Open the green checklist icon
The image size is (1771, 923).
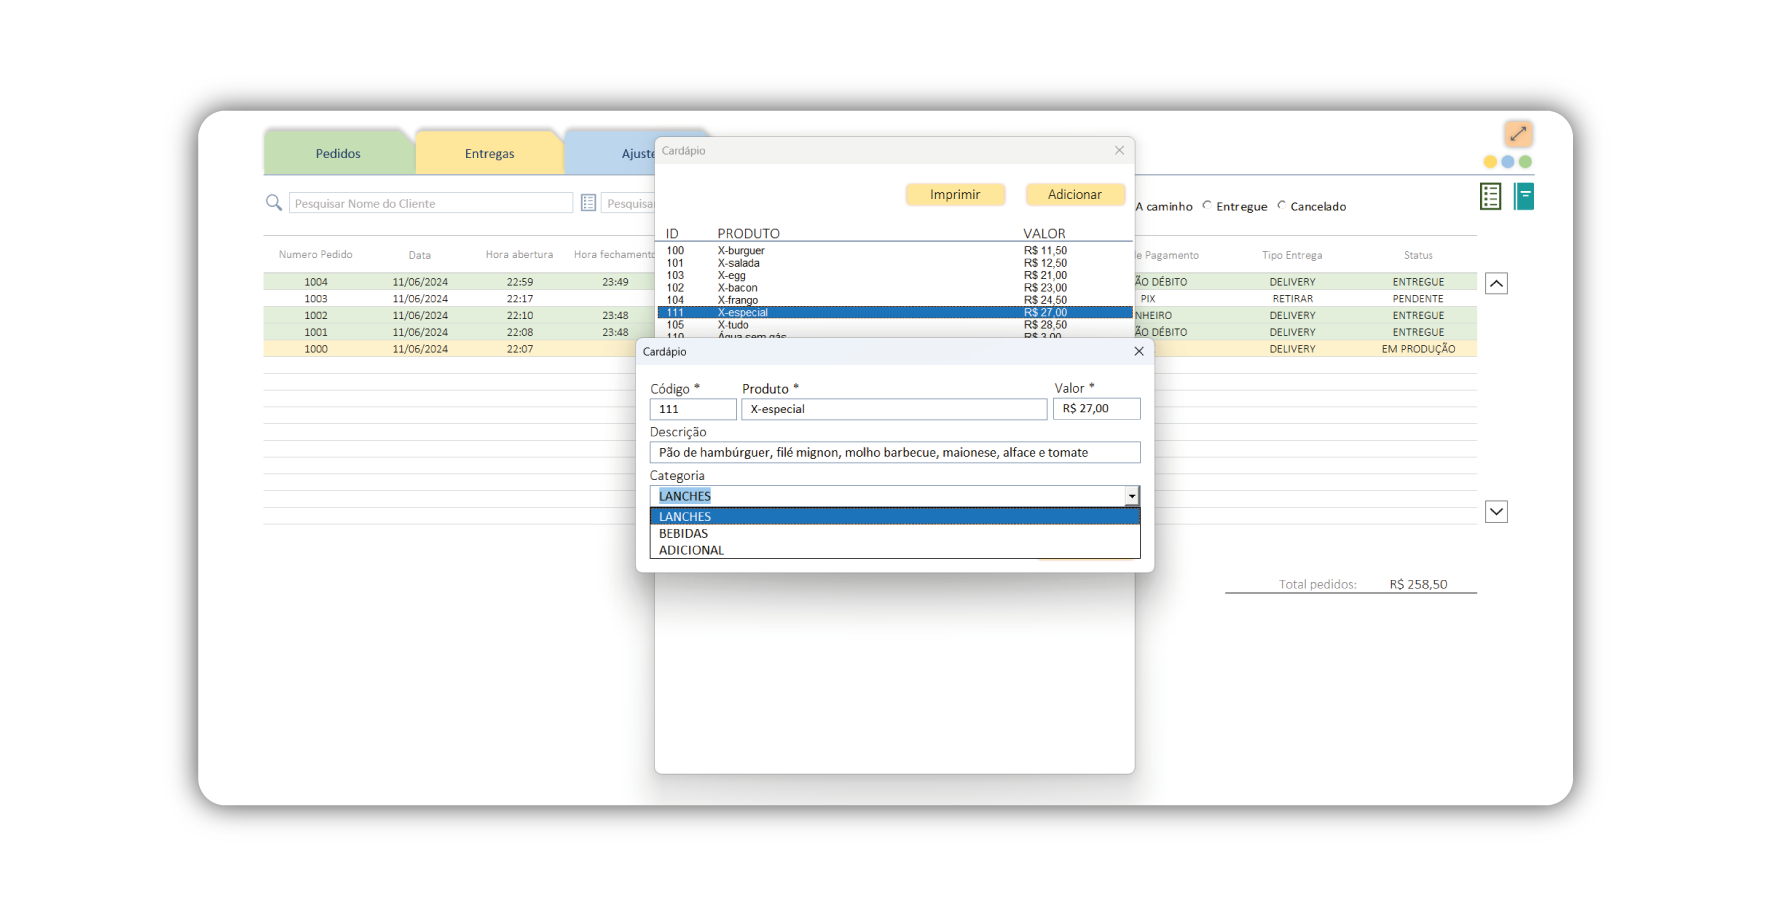pyautogui.click(x=1490, y=197)
